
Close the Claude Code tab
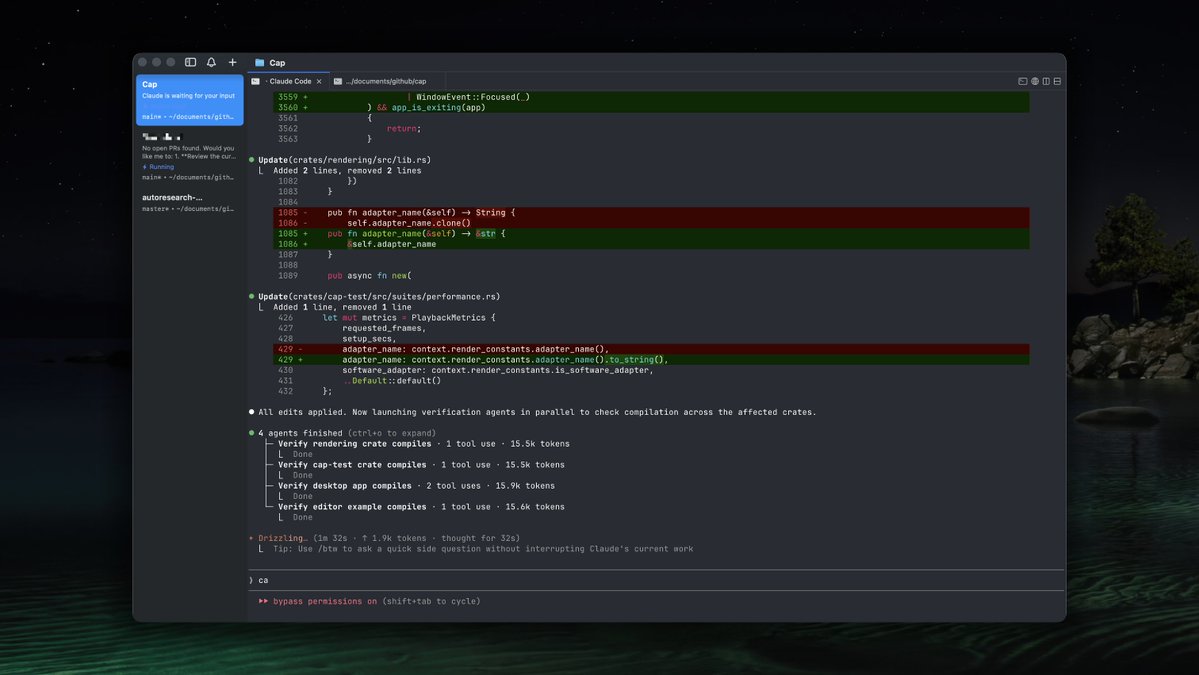coord(319,82)
